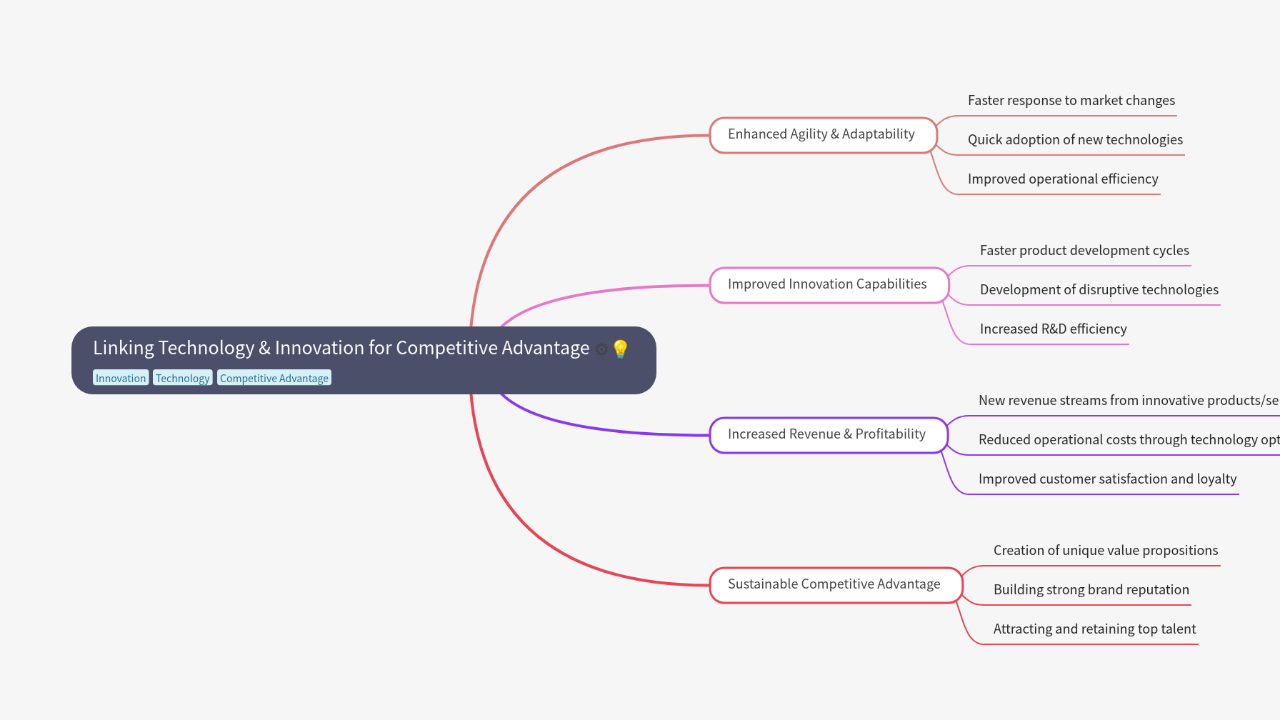Click 'Attracting and retaining top talent'
The image size is (1280, 720).
pos(1094,628)
